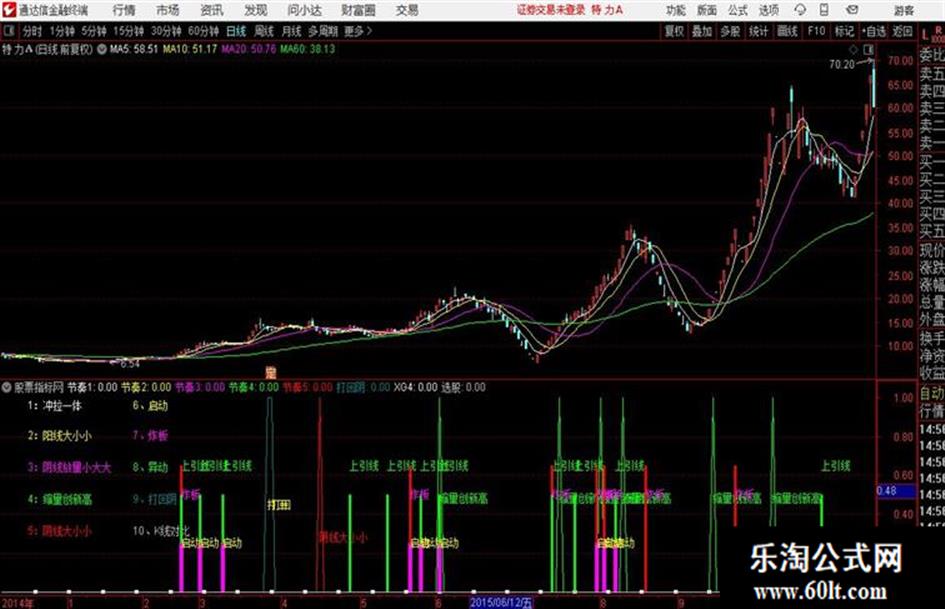This screenshot has width=945, height=609.
Task: Click the 复权 toolbar button
Action: tap(674, 31)
